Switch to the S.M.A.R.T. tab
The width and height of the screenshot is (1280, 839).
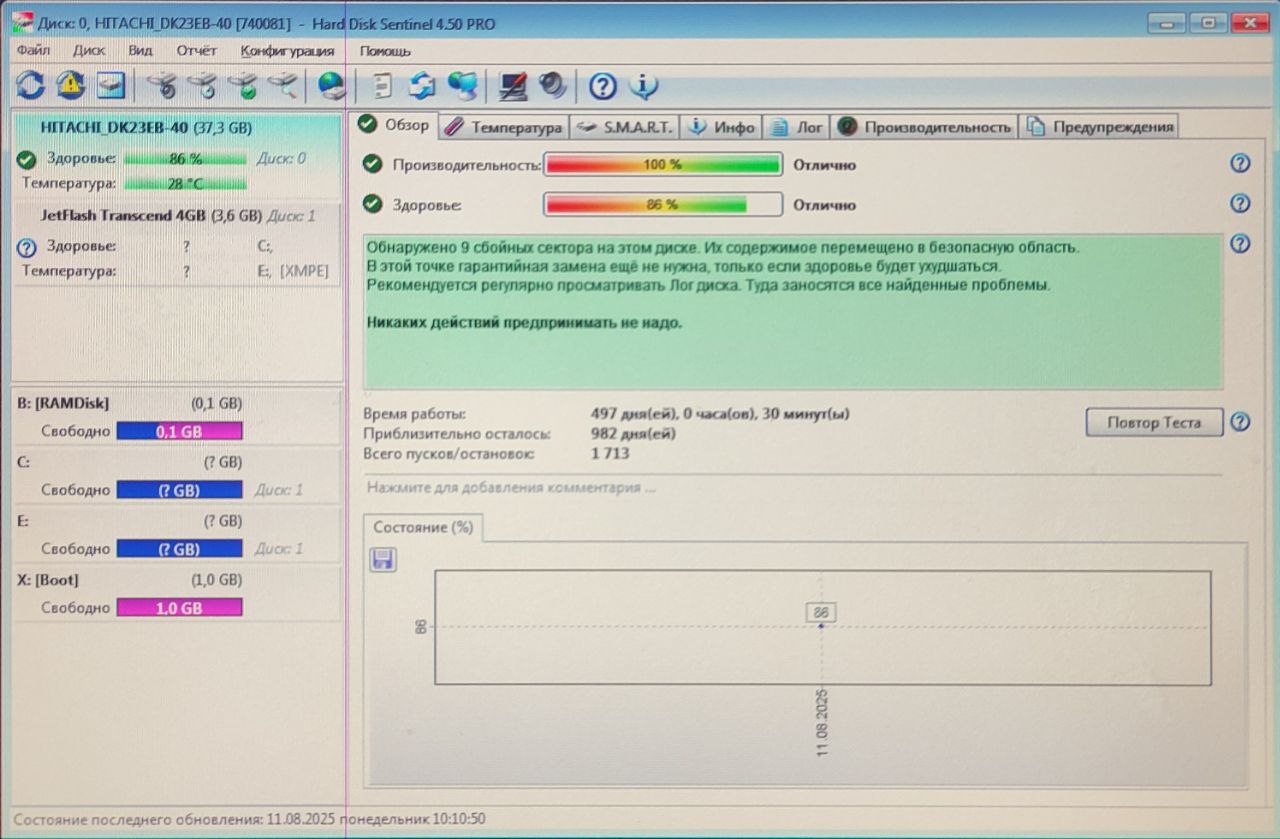pos(626,127)
